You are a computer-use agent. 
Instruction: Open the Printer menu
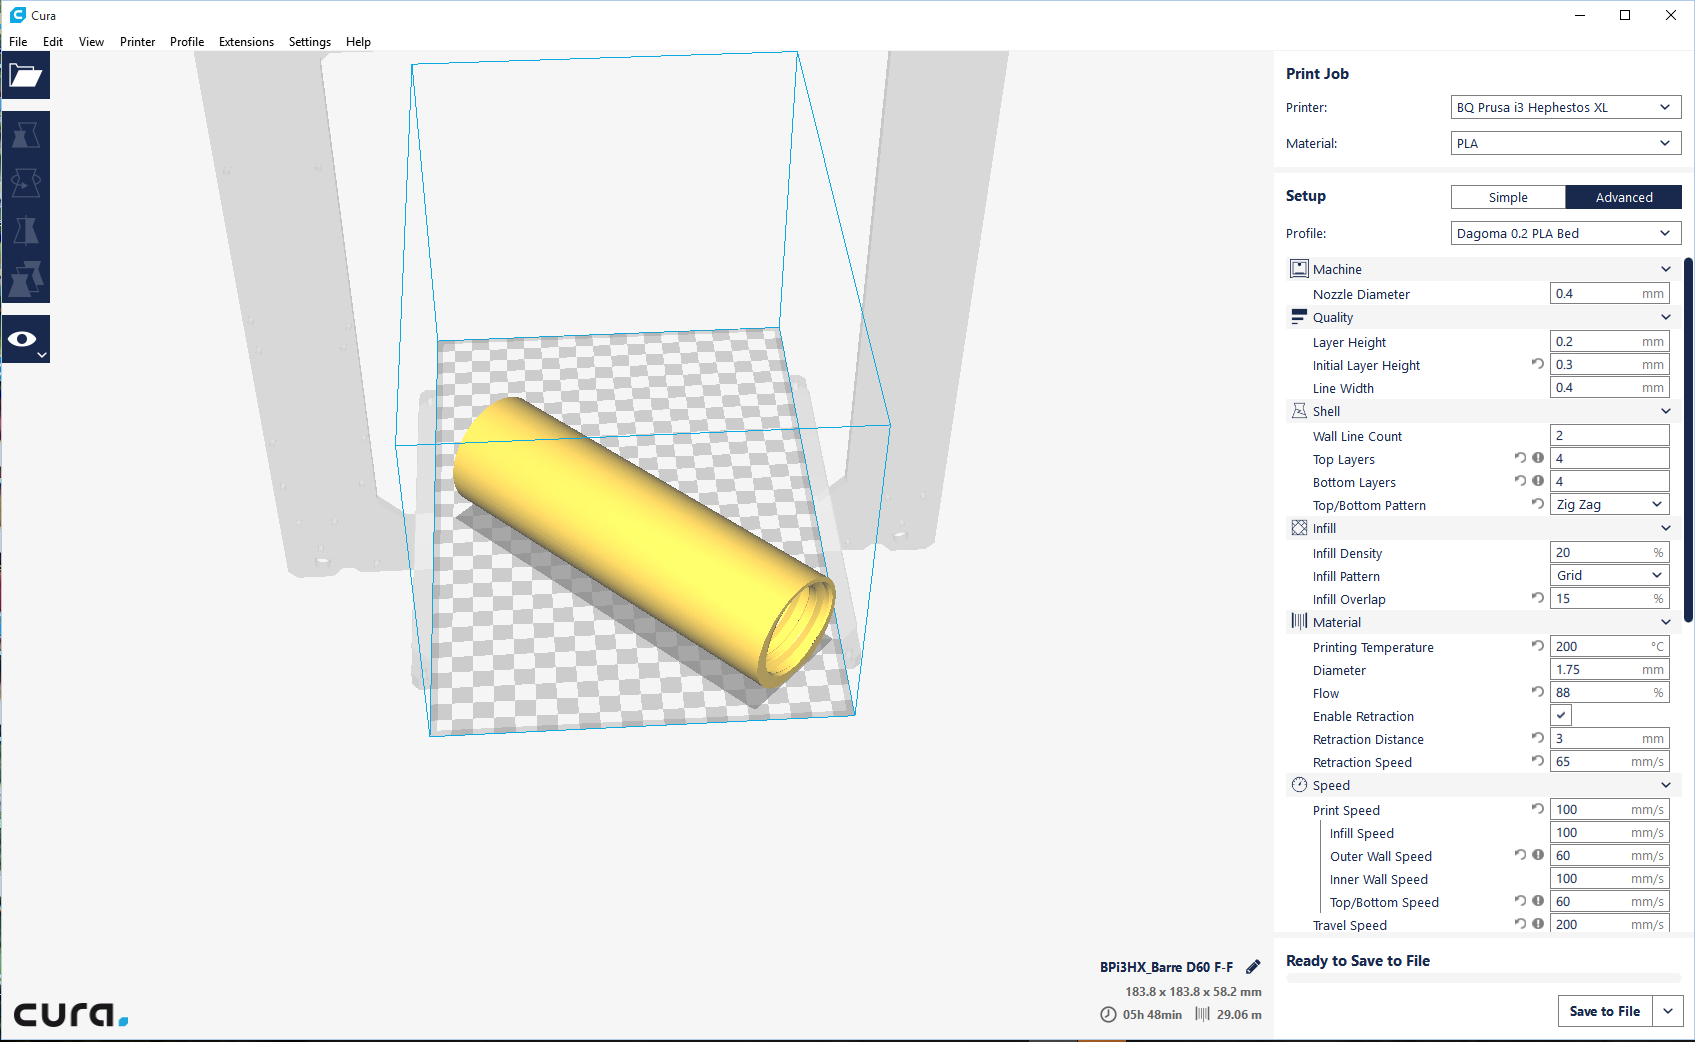[138, 42]
